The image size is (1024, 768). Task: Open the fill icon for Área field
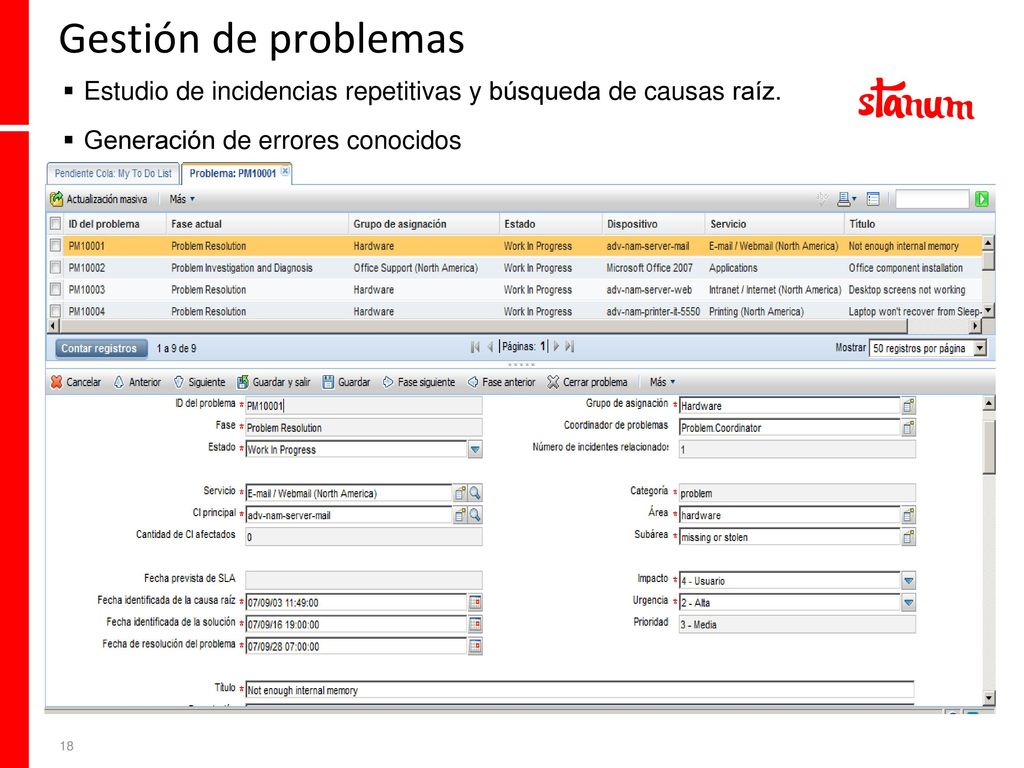(x=908, y=515)
